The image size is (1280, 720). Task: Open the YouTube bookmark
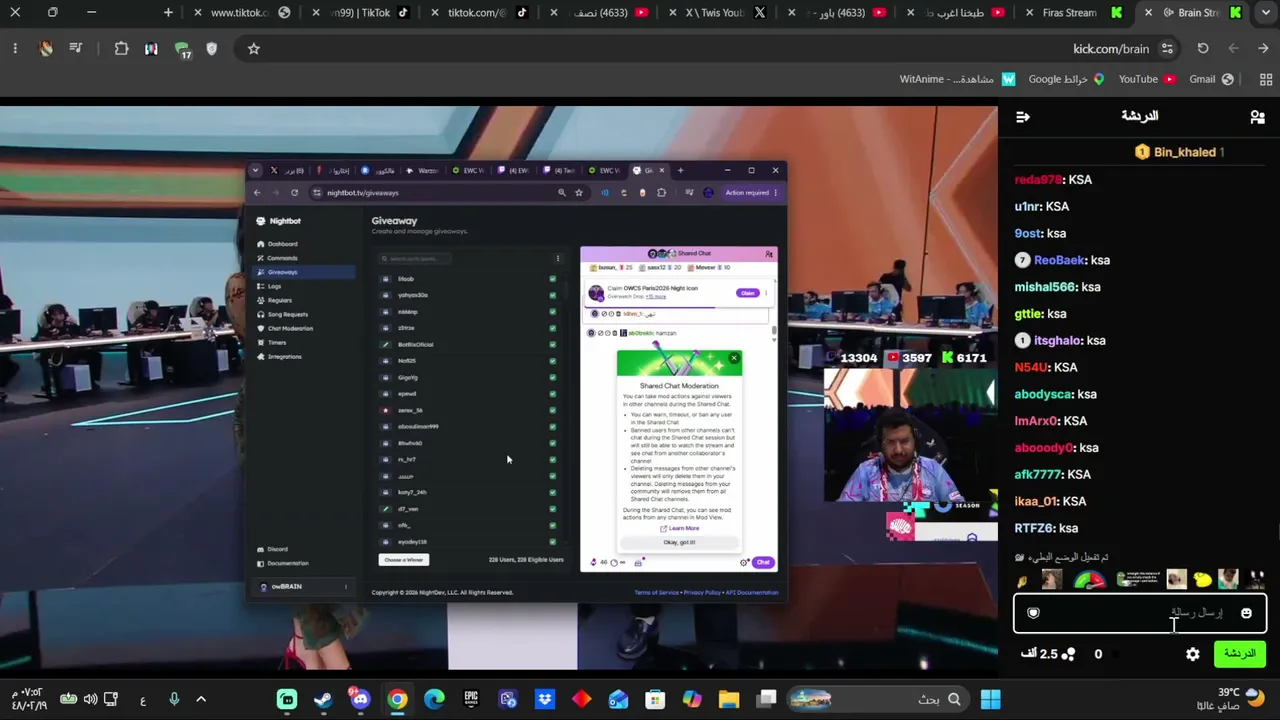[1147, 79]
